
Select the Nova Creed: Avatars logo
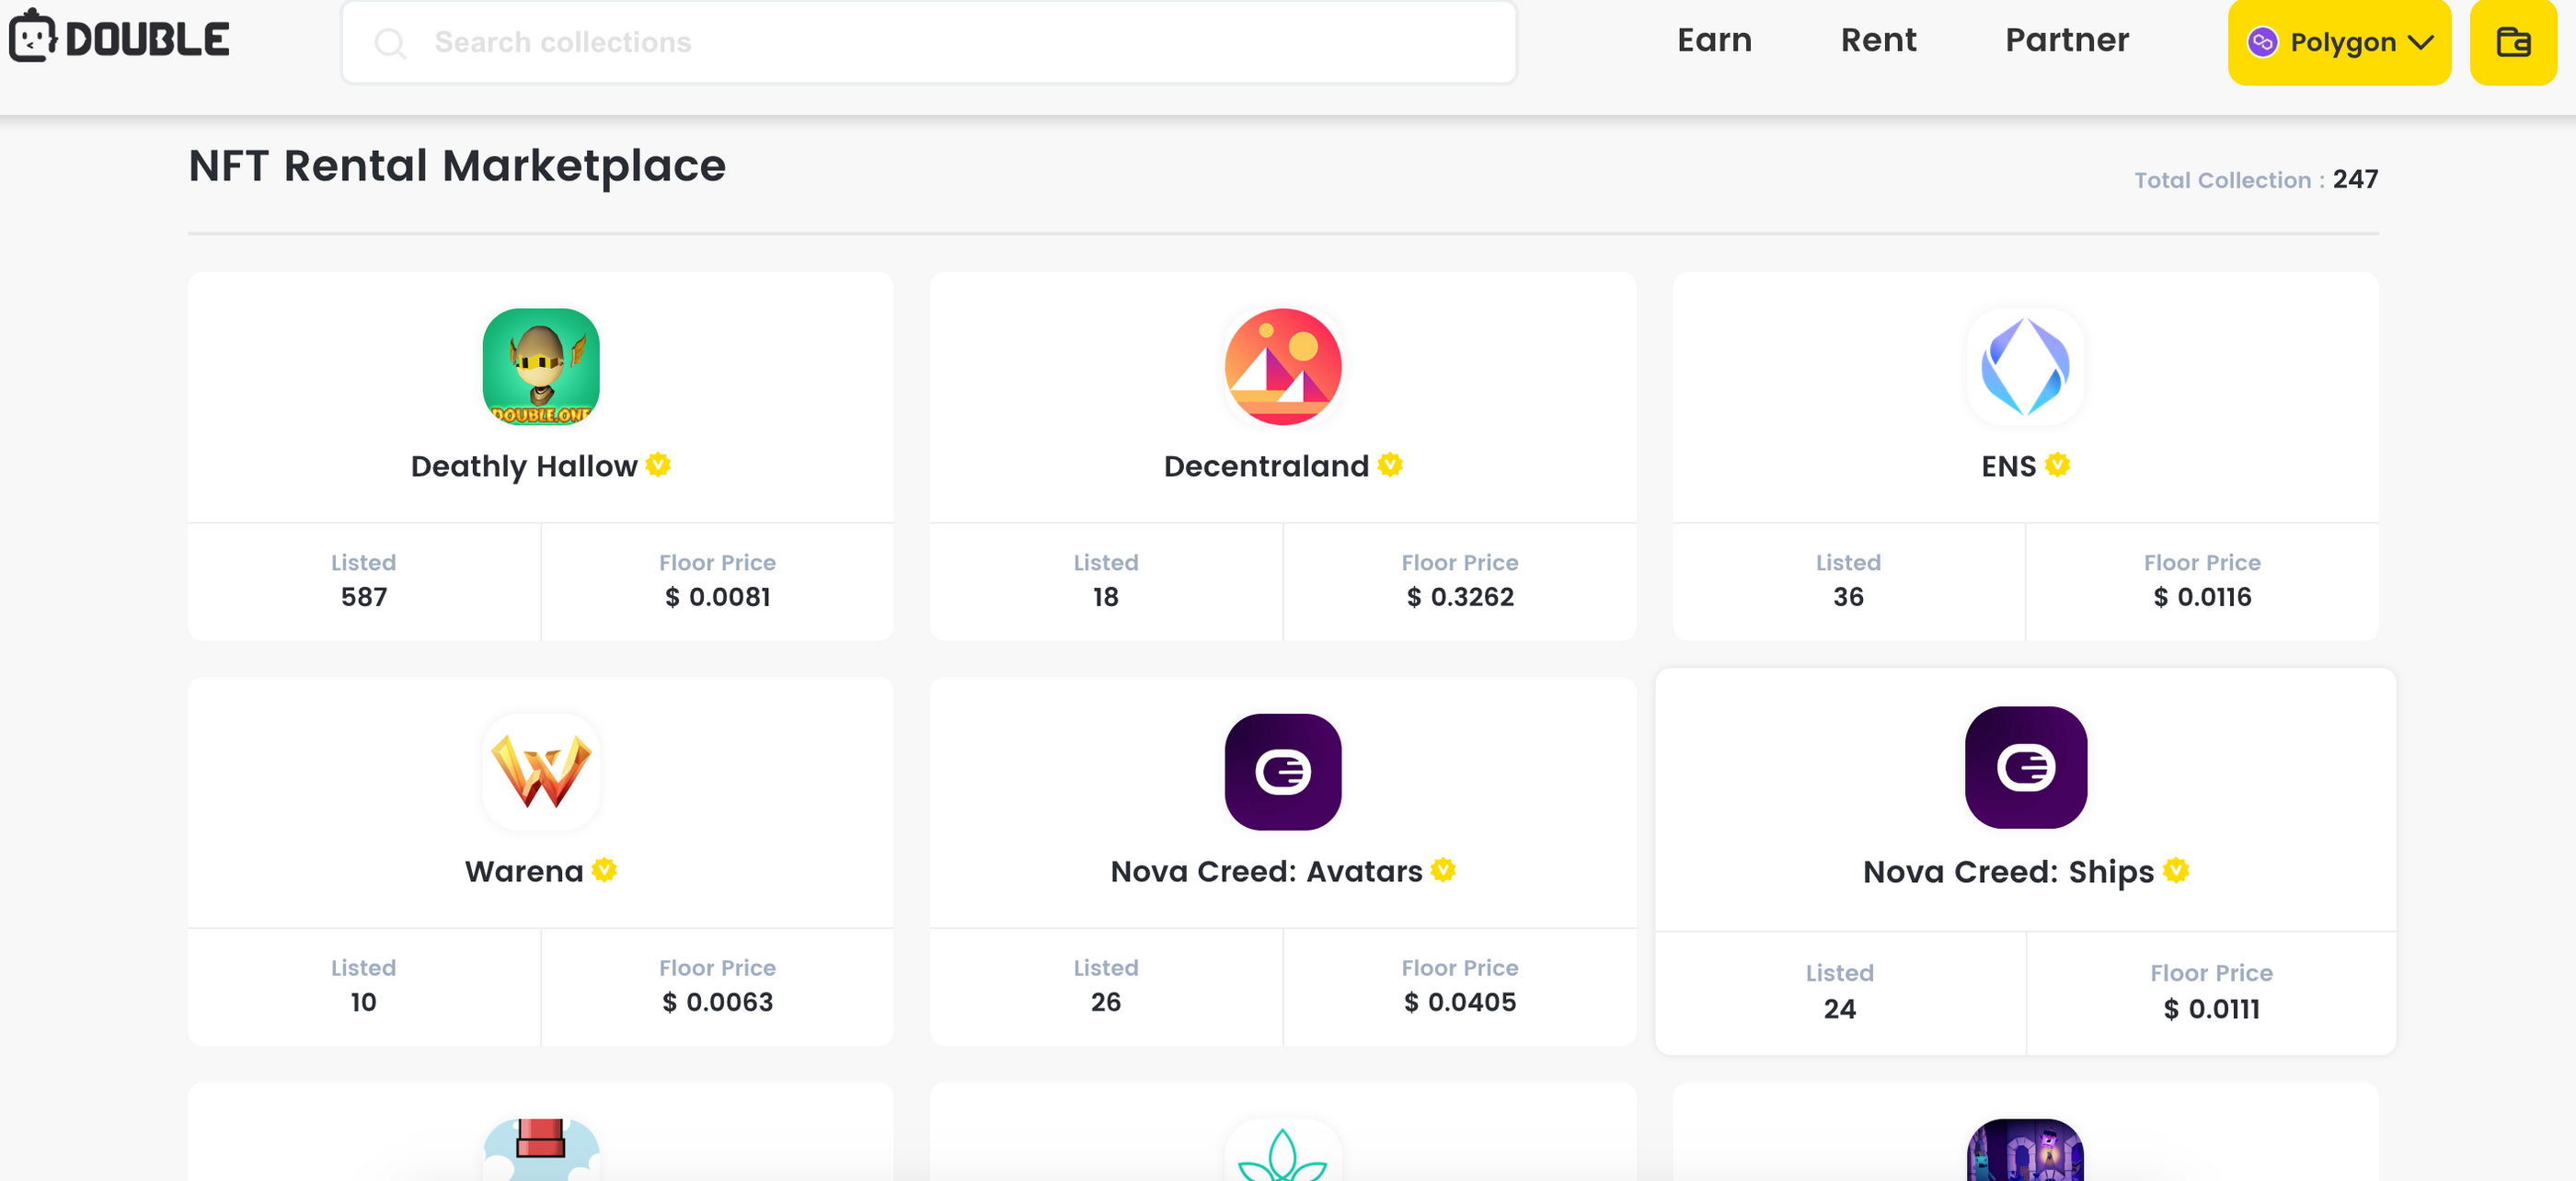point(1282,772)
